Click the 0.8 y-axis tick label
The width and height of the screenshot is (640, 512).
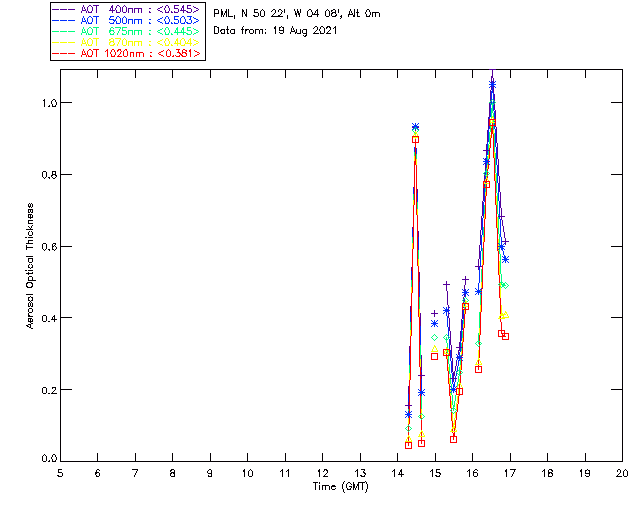tap(49, 175)
